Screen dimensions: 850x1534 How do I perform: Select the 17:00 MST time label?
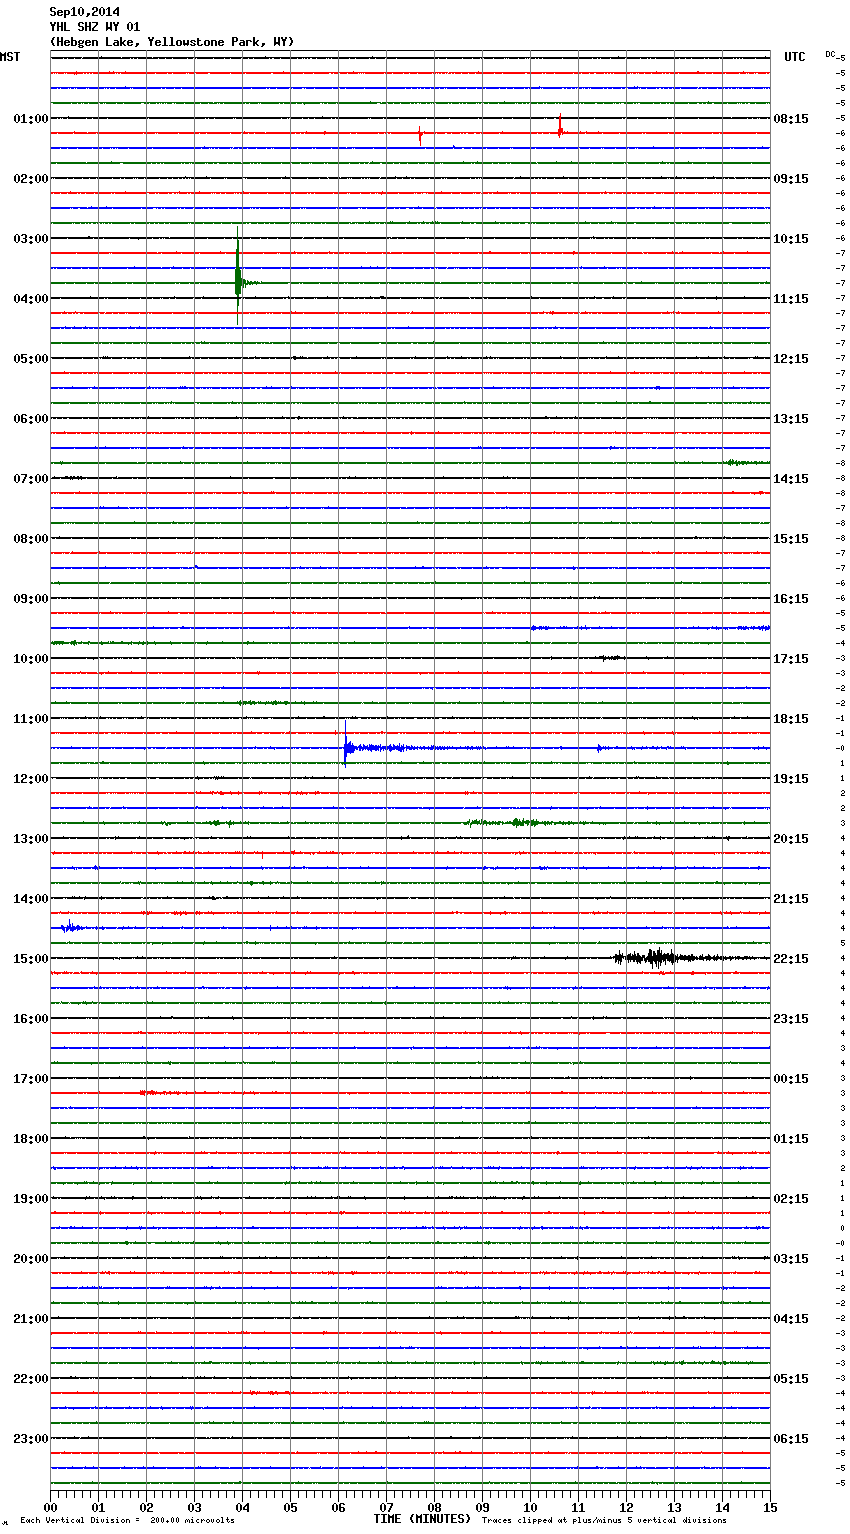(31, 1079)
